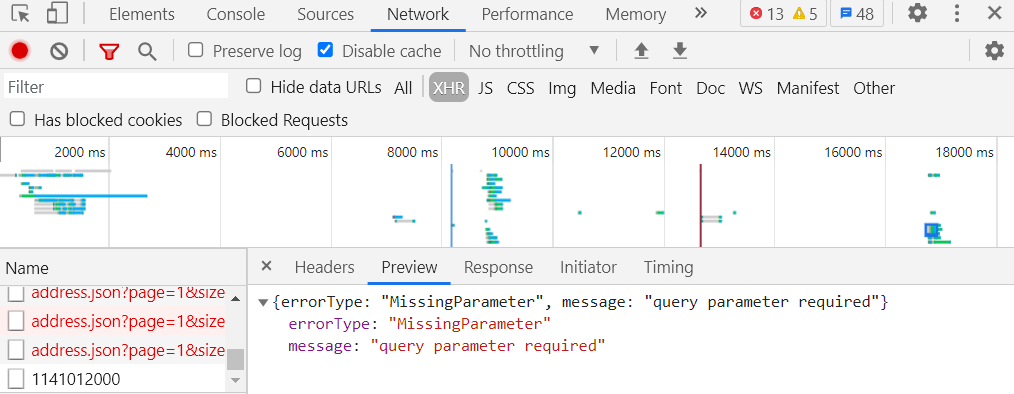Select the Network tab
Screen dimensions: 1014x394
tap(418, 14)
